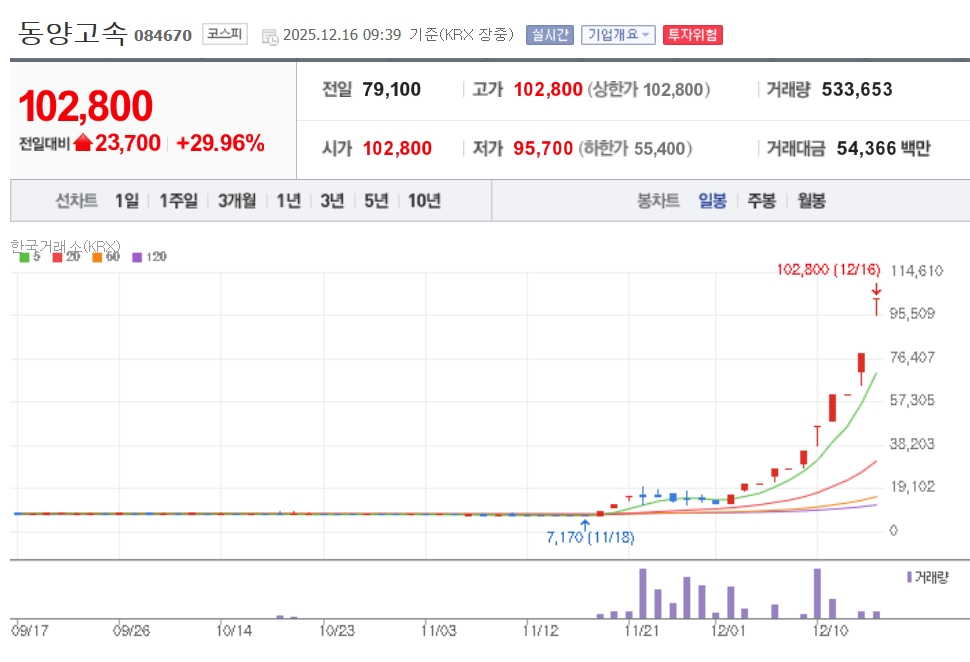Show the 10년 line chart
This screenshot has height=662, width=970.
(x=424, y=200)
